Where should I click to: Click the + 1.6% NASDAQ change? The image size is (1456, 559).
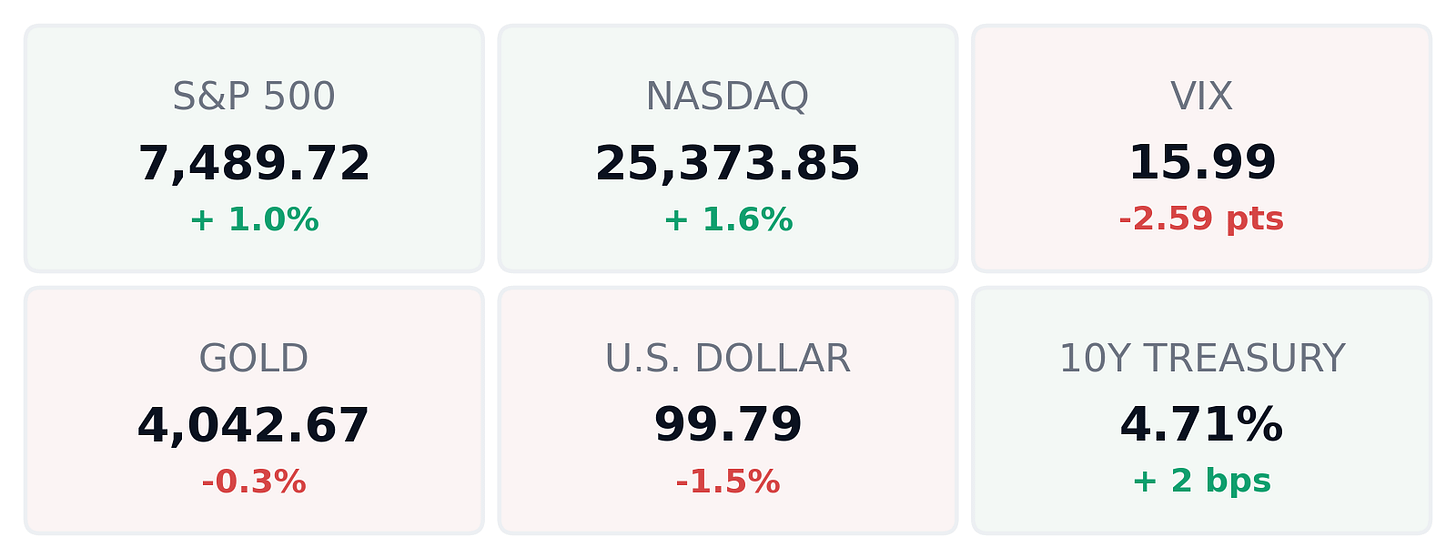[x=728, y=220]
